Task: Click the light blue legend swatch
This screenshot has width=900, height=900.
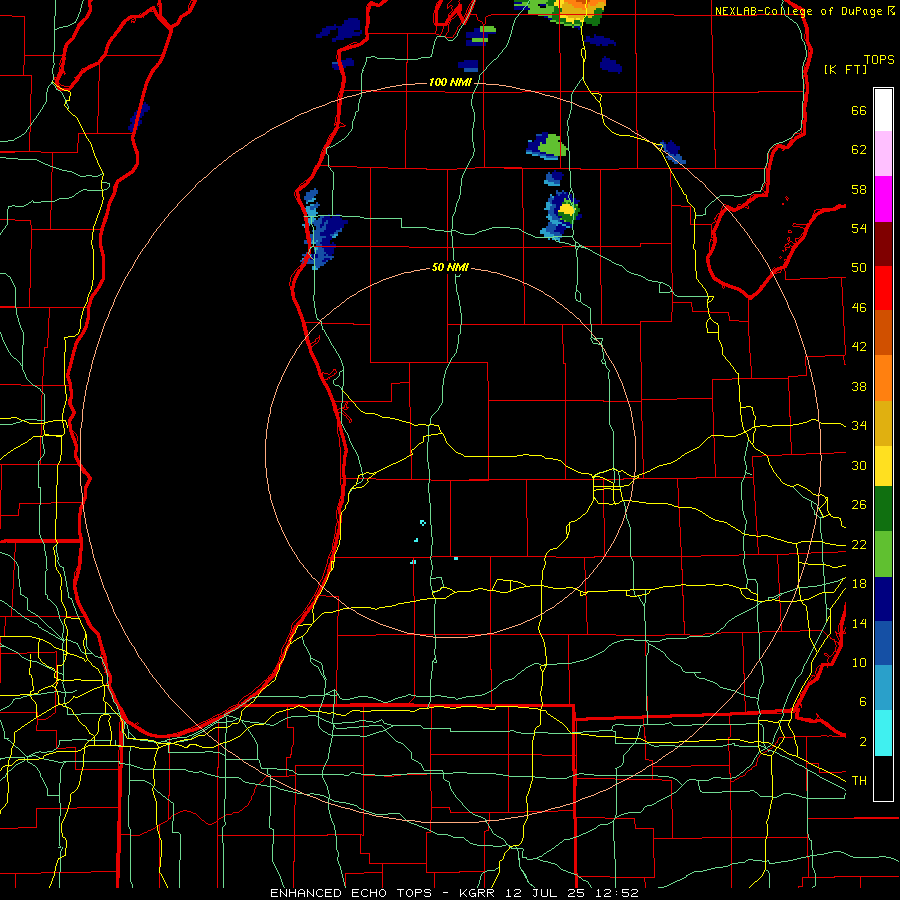Action: click(x=883, y=688)
